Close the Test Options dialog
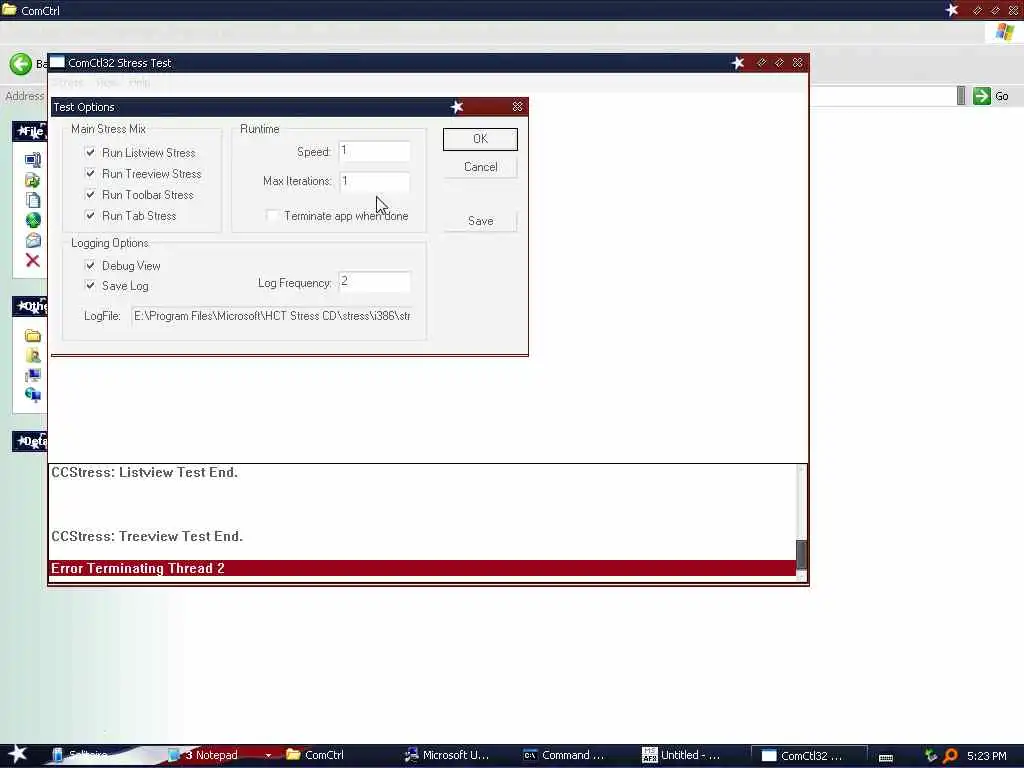The height and width of the screenshot is (768, 1024). point(517,106)
